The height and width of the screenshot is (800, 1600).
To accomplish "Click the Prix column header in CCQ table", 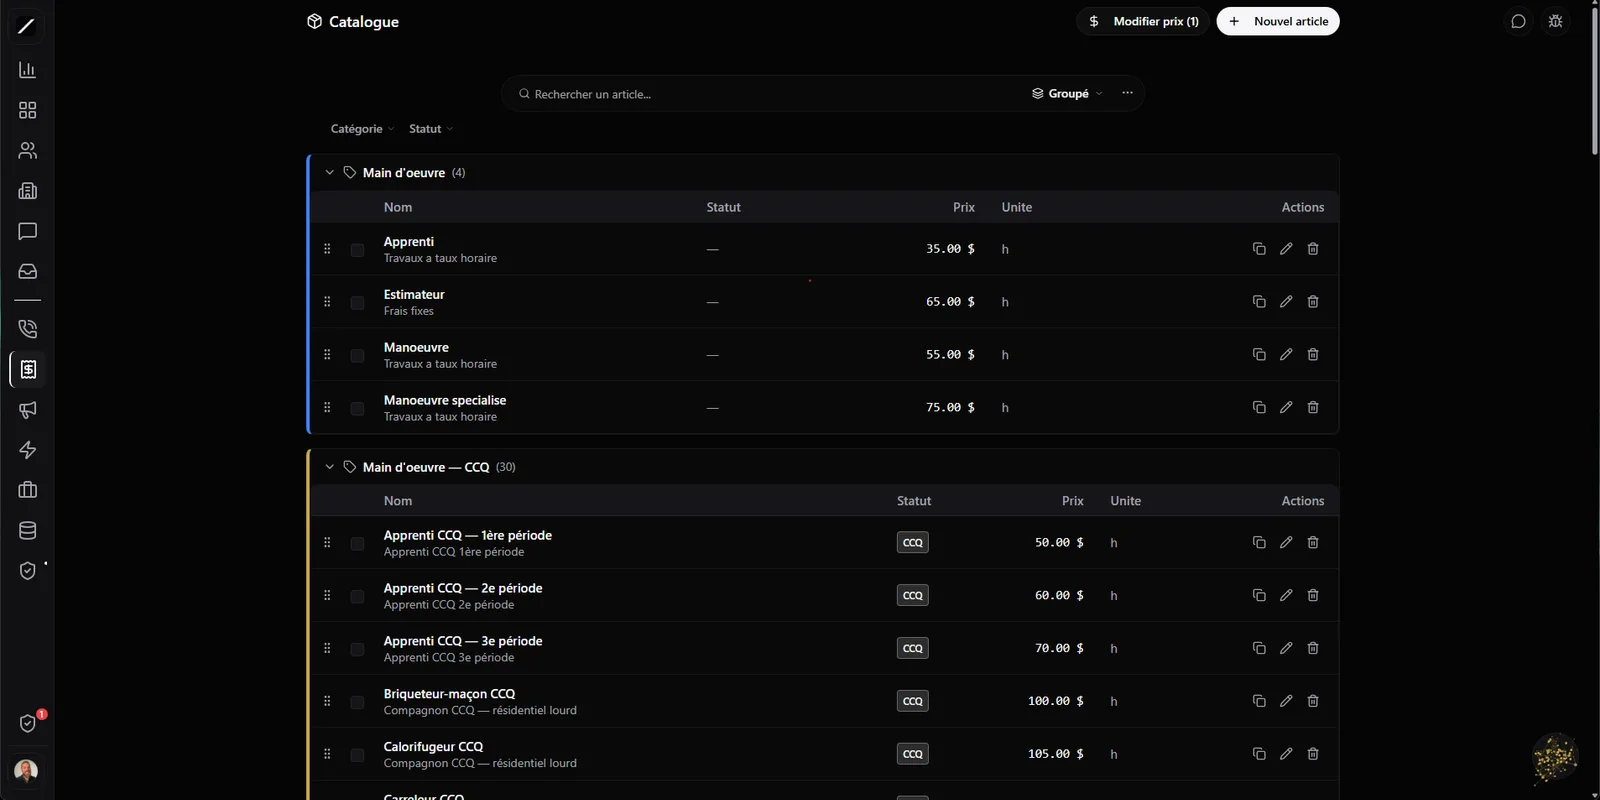I will [1072, 501].
